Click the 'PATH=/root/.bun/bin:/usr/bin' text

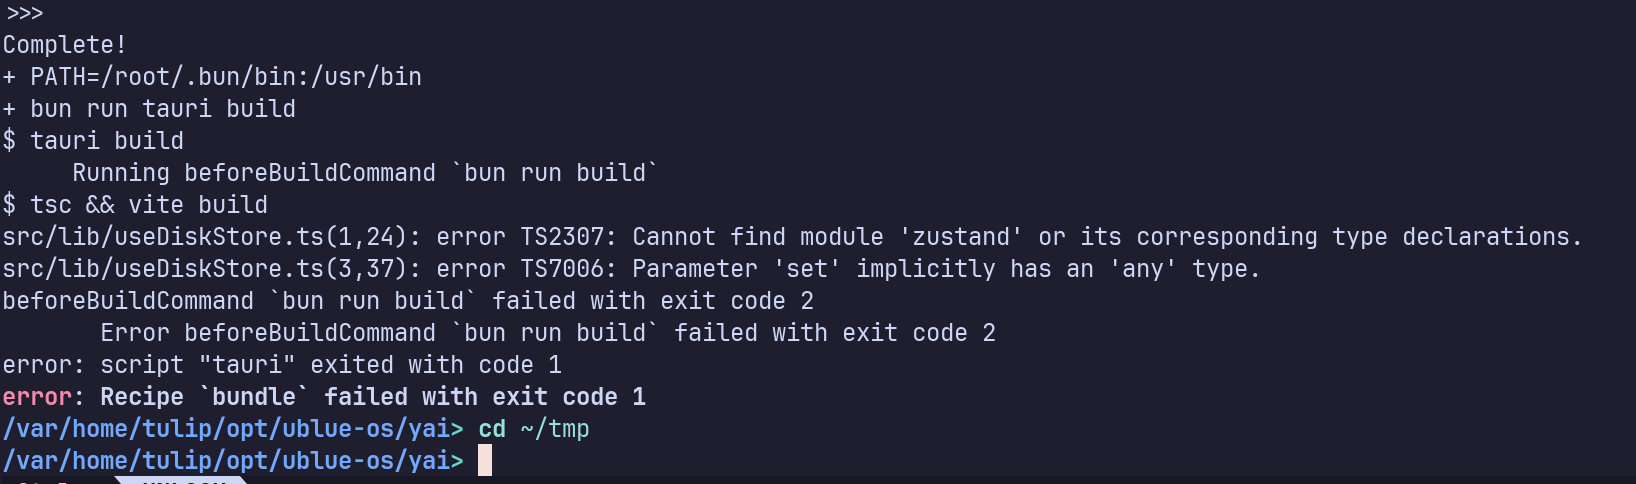(226, 77)
